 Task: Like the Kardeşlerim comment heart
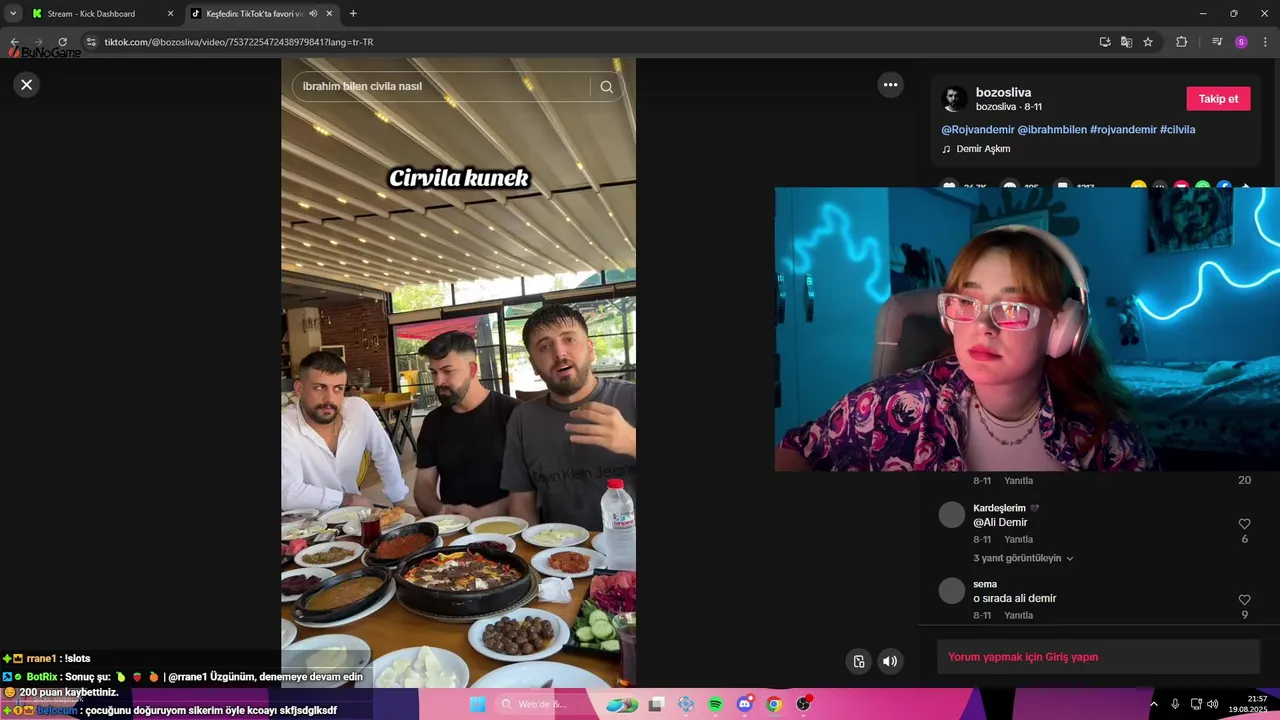(x=1244, y=524)
